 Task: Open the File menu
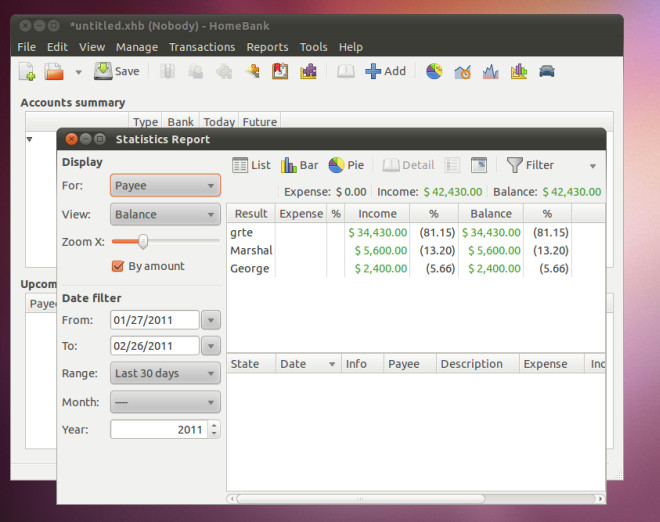coord(27,47)
